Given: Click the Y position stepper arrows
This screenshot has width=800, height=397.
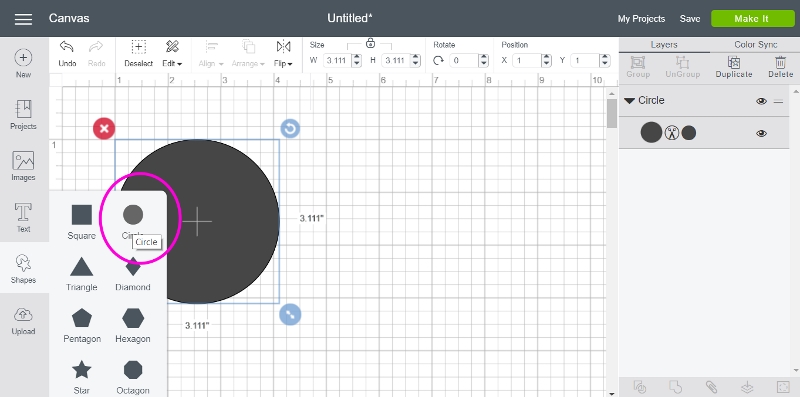Looking at the screenshot, I should 605,60.
